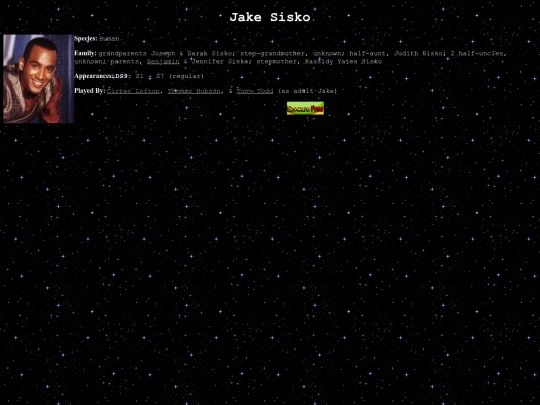The width and height of the screenshot is (540, 405).
Task: Click the Species: label
Action: coord(86,39)
